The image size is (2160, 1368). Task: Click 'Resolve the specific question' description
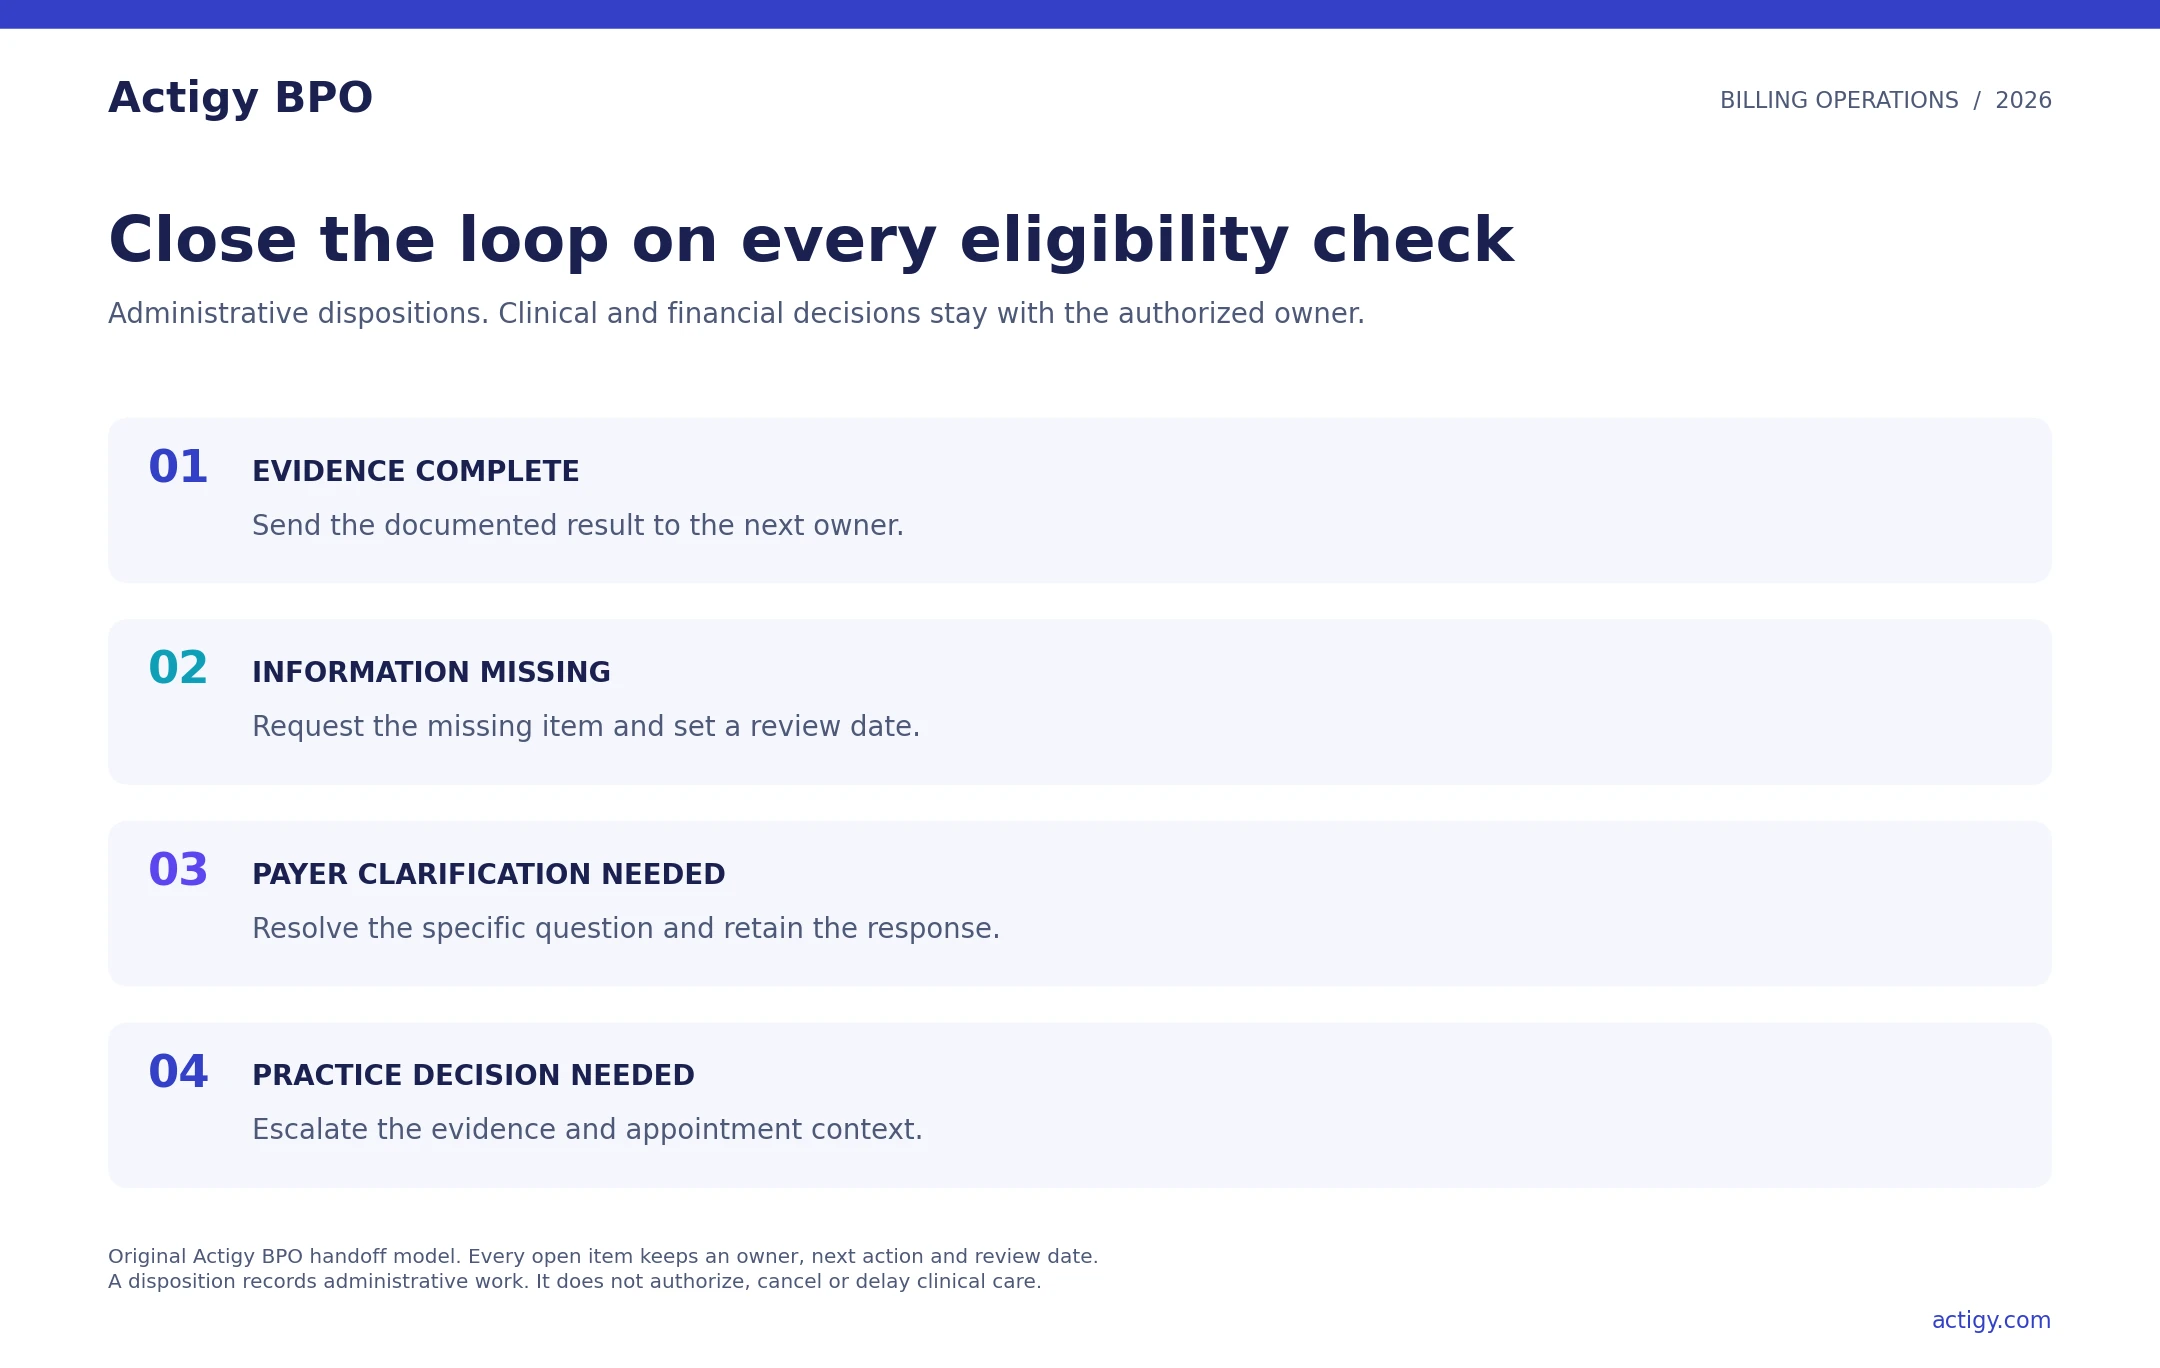point(626,928)
